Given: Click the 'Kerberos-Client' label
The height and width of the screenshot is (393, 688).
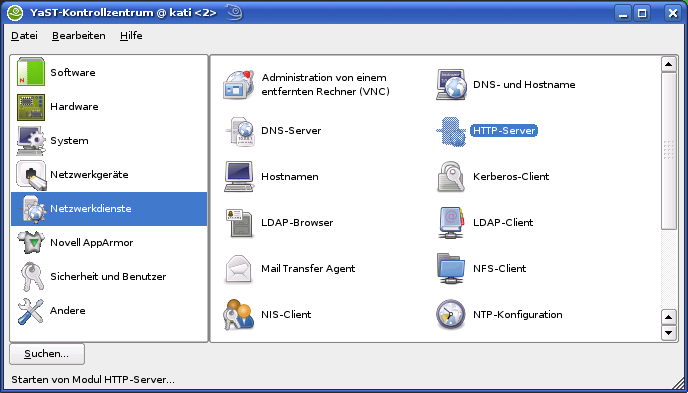Looking at the screenshot, I should point(511,176).
